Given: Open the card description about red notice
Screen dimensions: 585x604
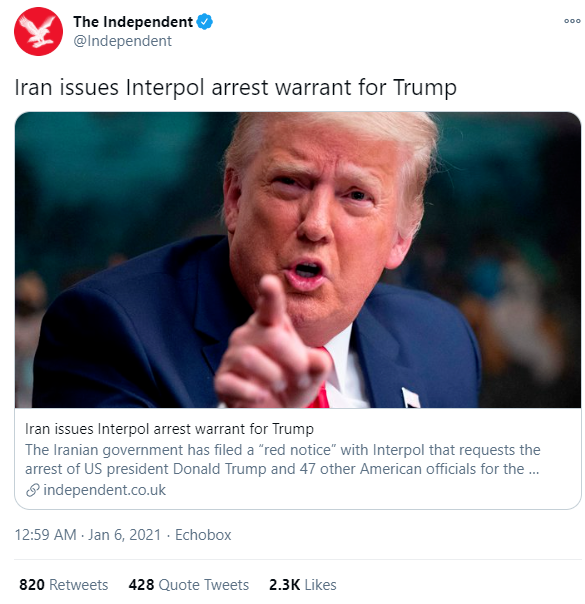Looking at the screenshot, I should (283, 459).
